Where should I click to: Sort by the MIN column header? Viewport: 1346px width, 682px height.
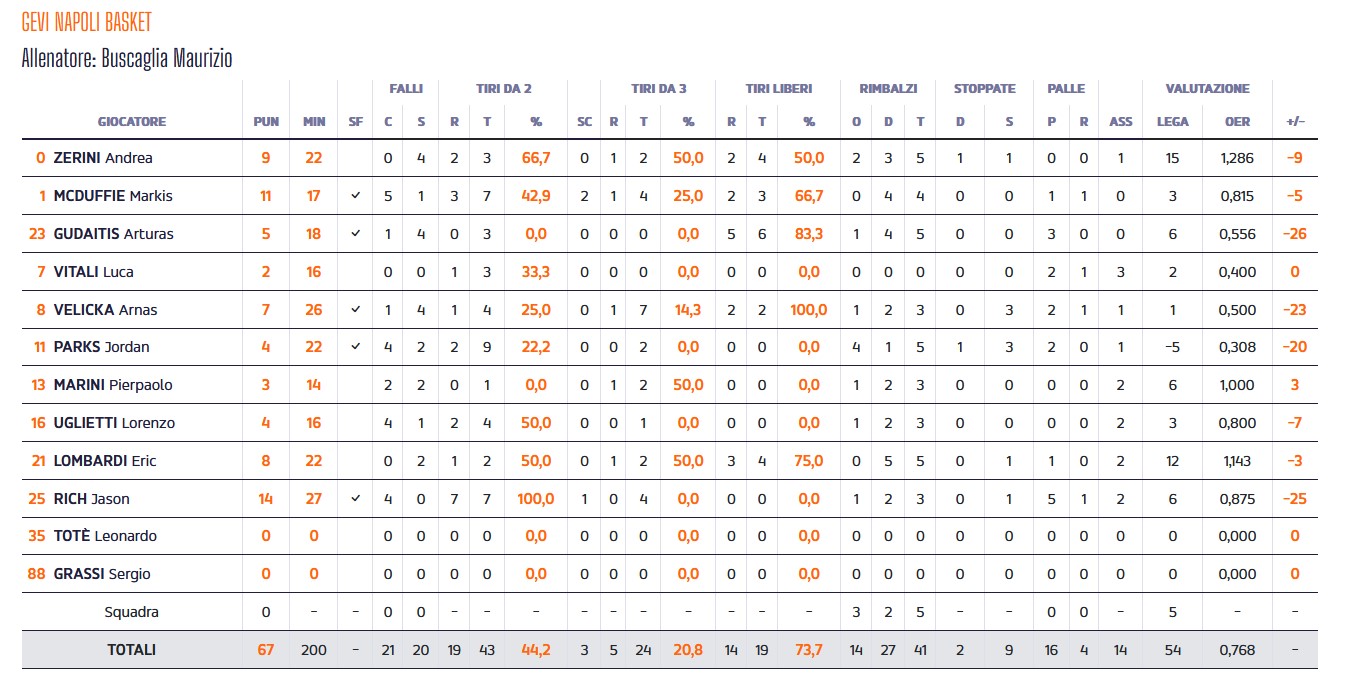(314, 122)
